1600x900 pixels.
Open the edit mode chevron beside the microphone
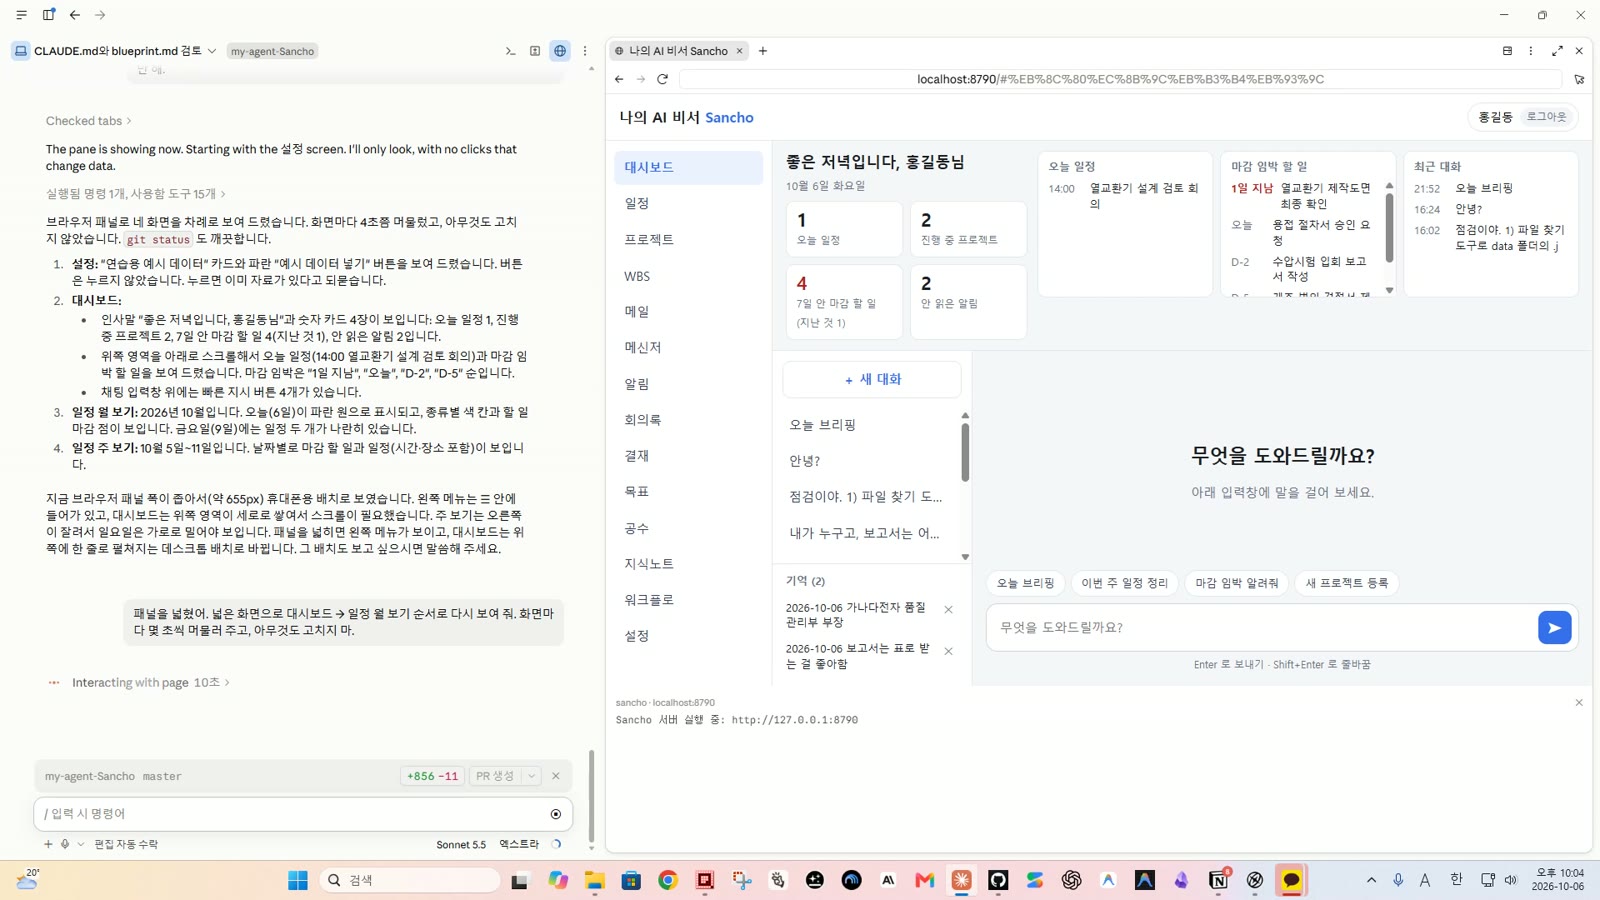tap(81, 844)
